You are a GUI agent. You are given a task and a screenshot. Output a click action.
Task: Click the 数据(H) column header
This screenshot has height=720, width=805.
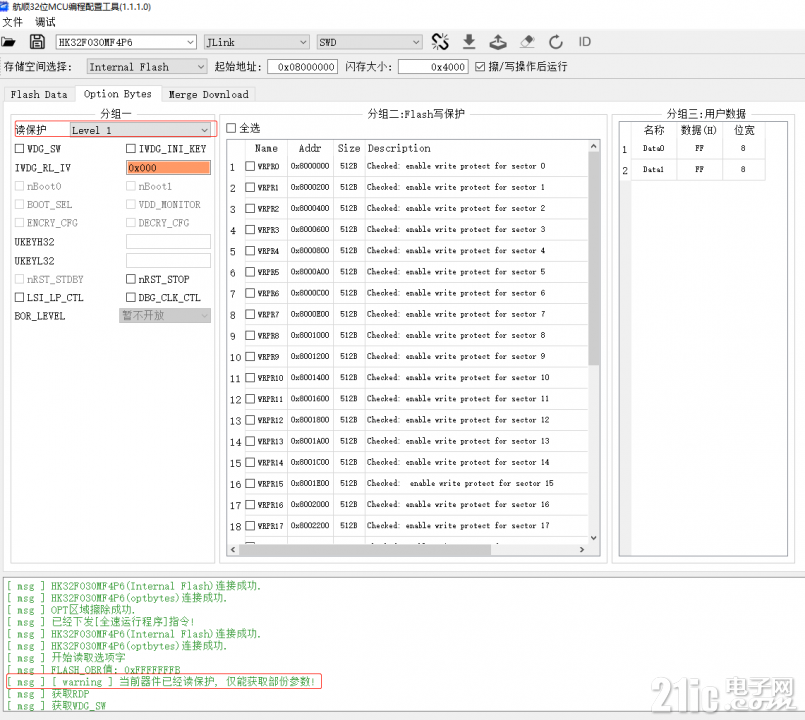click(x=699, y=130)
